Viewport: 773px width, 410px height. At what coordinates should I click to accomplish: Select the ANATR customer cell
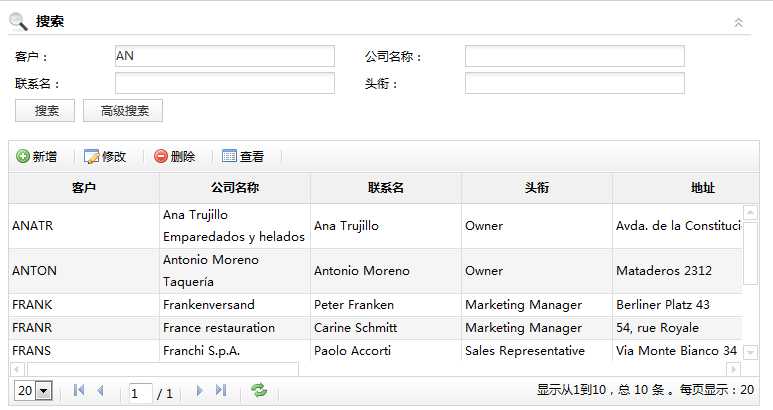84,226
